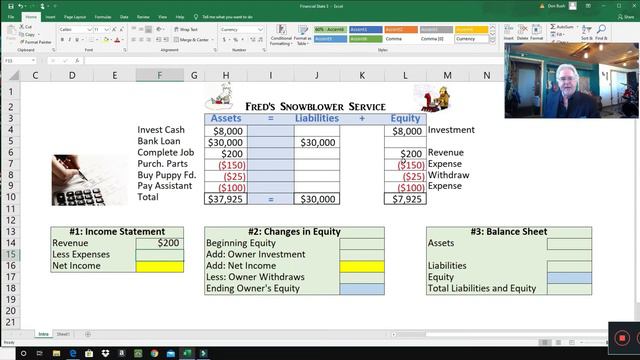Viewport: 640px width, 360px height.
Task: Toggle Italic formatting
Action: click(69, 40)
